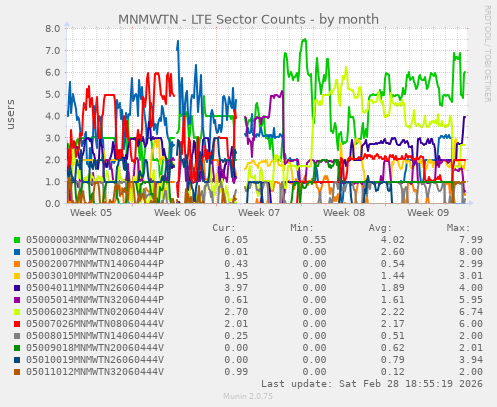Screen dimensions: 497x407
Task: Click the current value 6.05
Action: point(236,240)
